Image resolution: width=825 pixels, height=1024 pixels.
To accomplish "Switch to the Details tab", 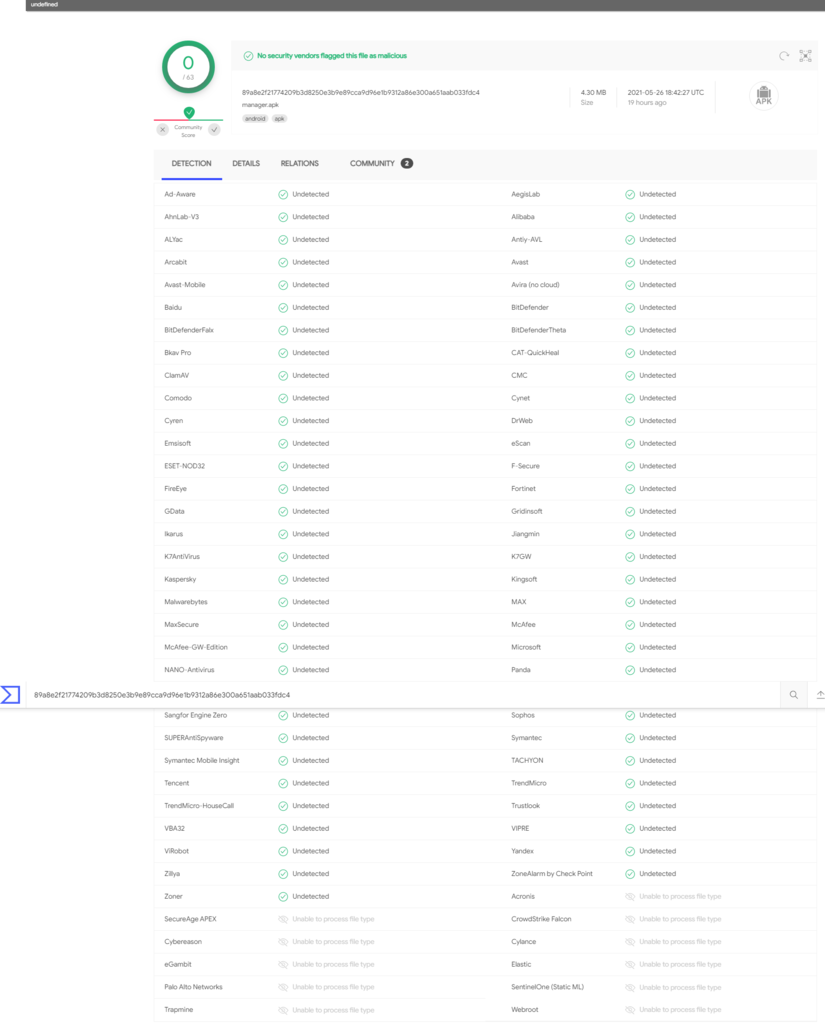I will [246, 163].
